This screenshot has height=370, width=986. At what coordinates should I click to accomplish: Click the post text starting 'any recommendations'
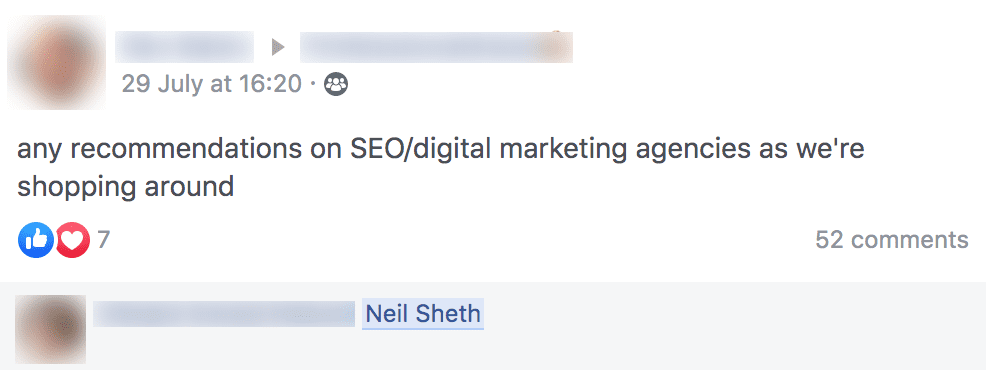click(x=441, y=168)
